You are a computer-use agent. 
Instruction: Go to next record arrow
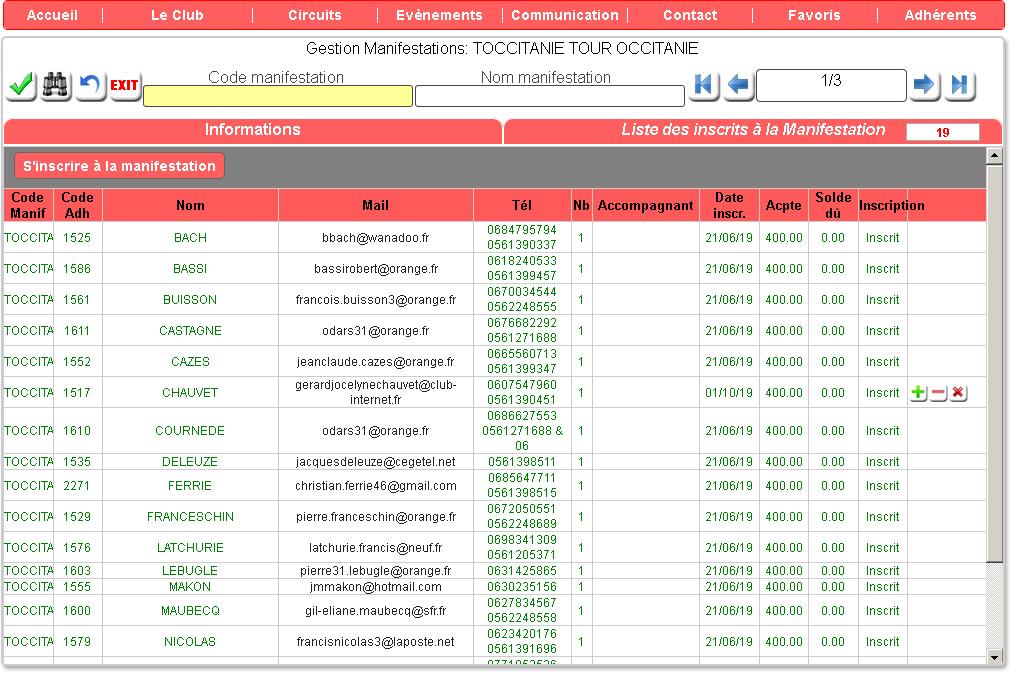[924, 85]
